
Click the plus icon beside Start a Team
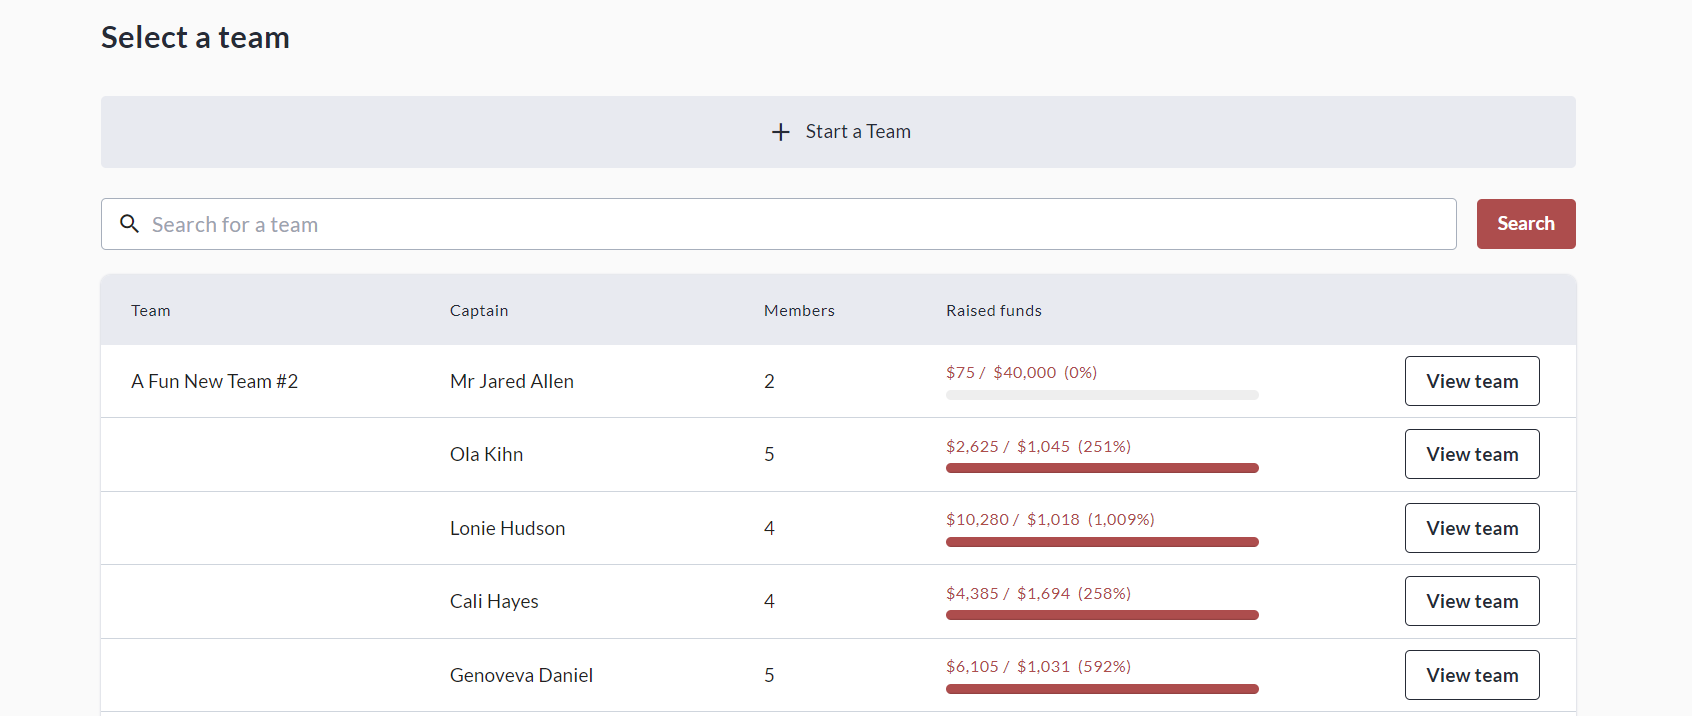[x=781, y=132]
